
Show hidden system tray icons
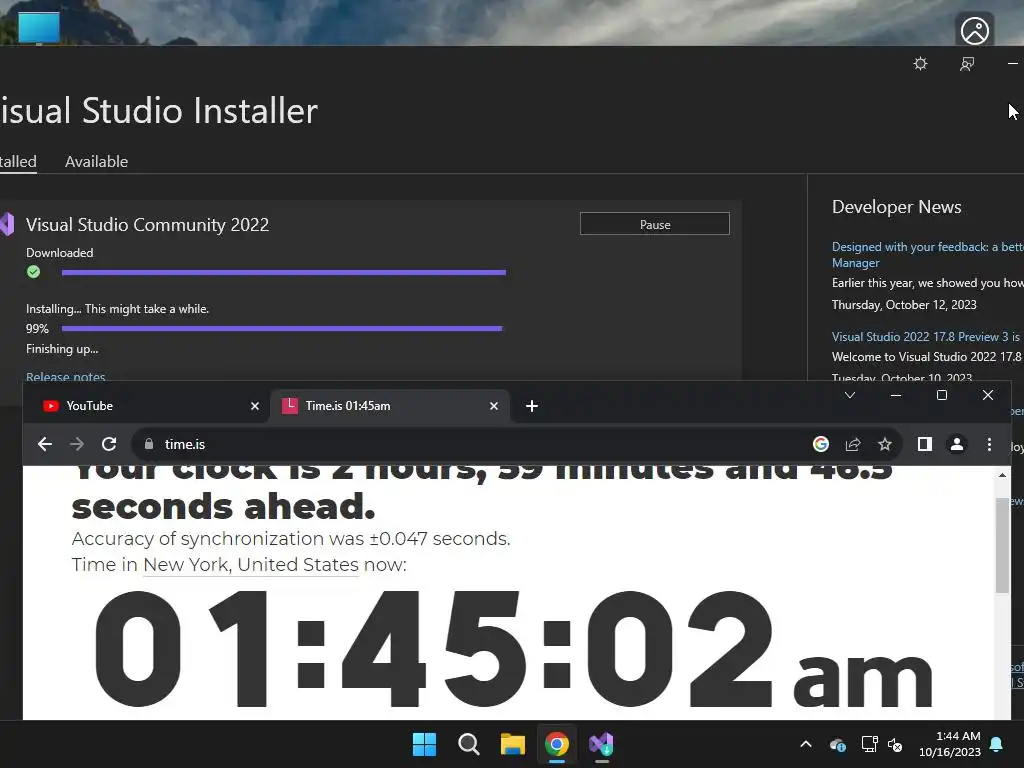(806, 744)
